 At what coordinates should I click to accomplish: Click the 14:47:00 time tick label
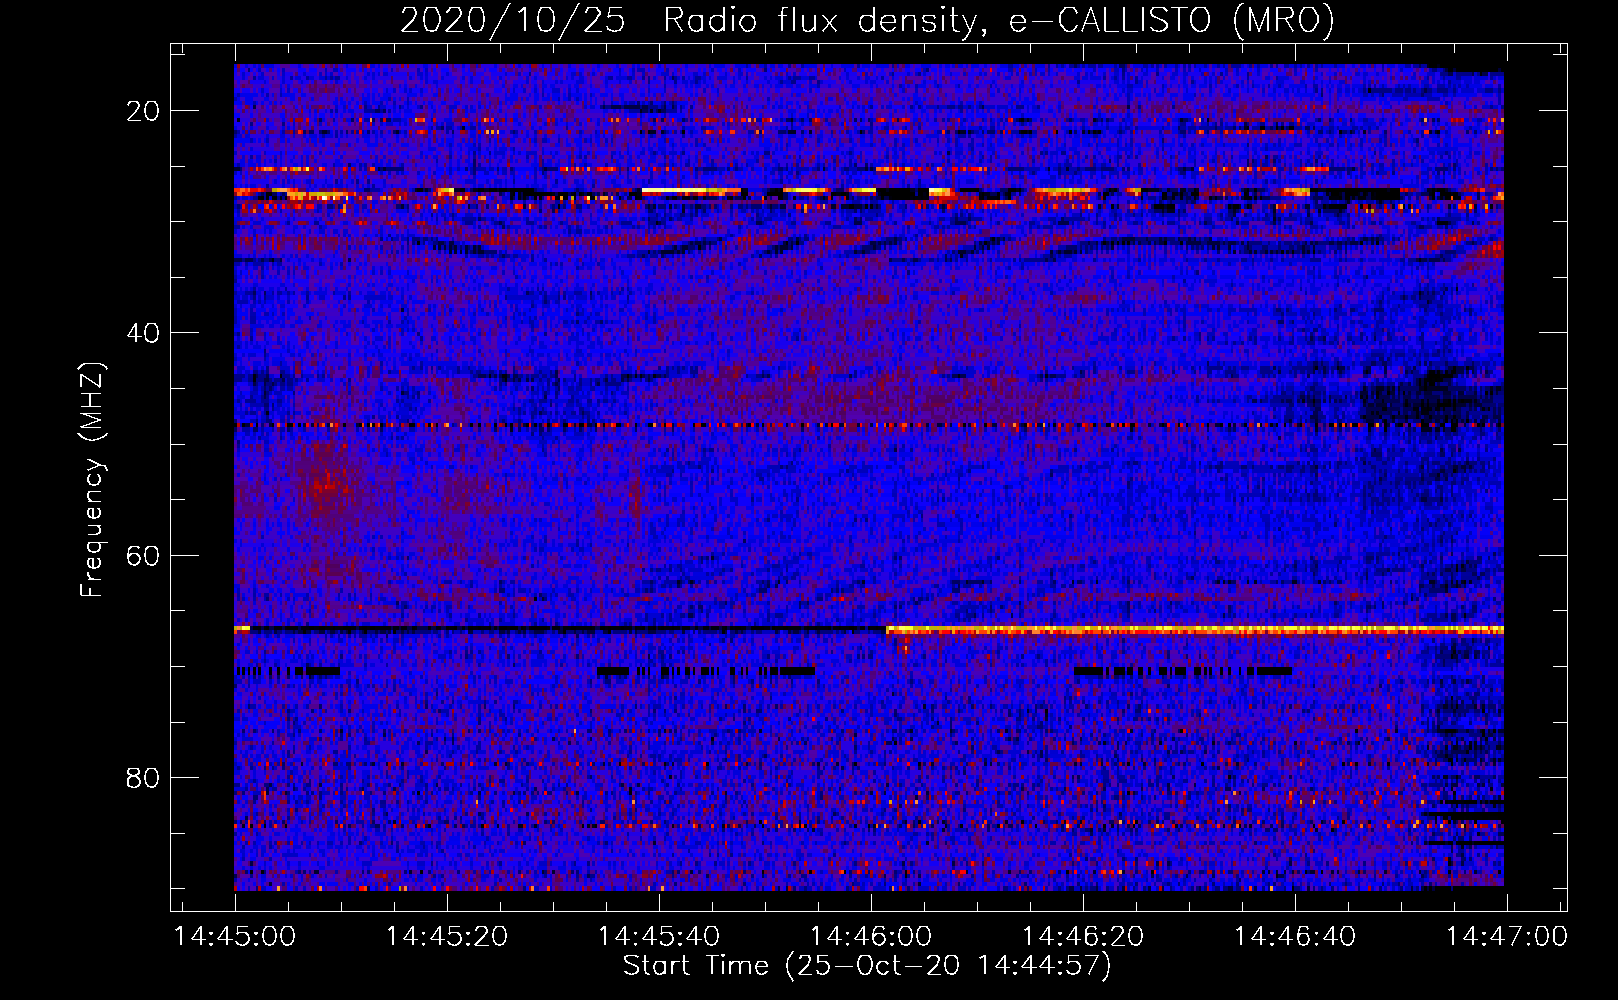coord(1507,937)
